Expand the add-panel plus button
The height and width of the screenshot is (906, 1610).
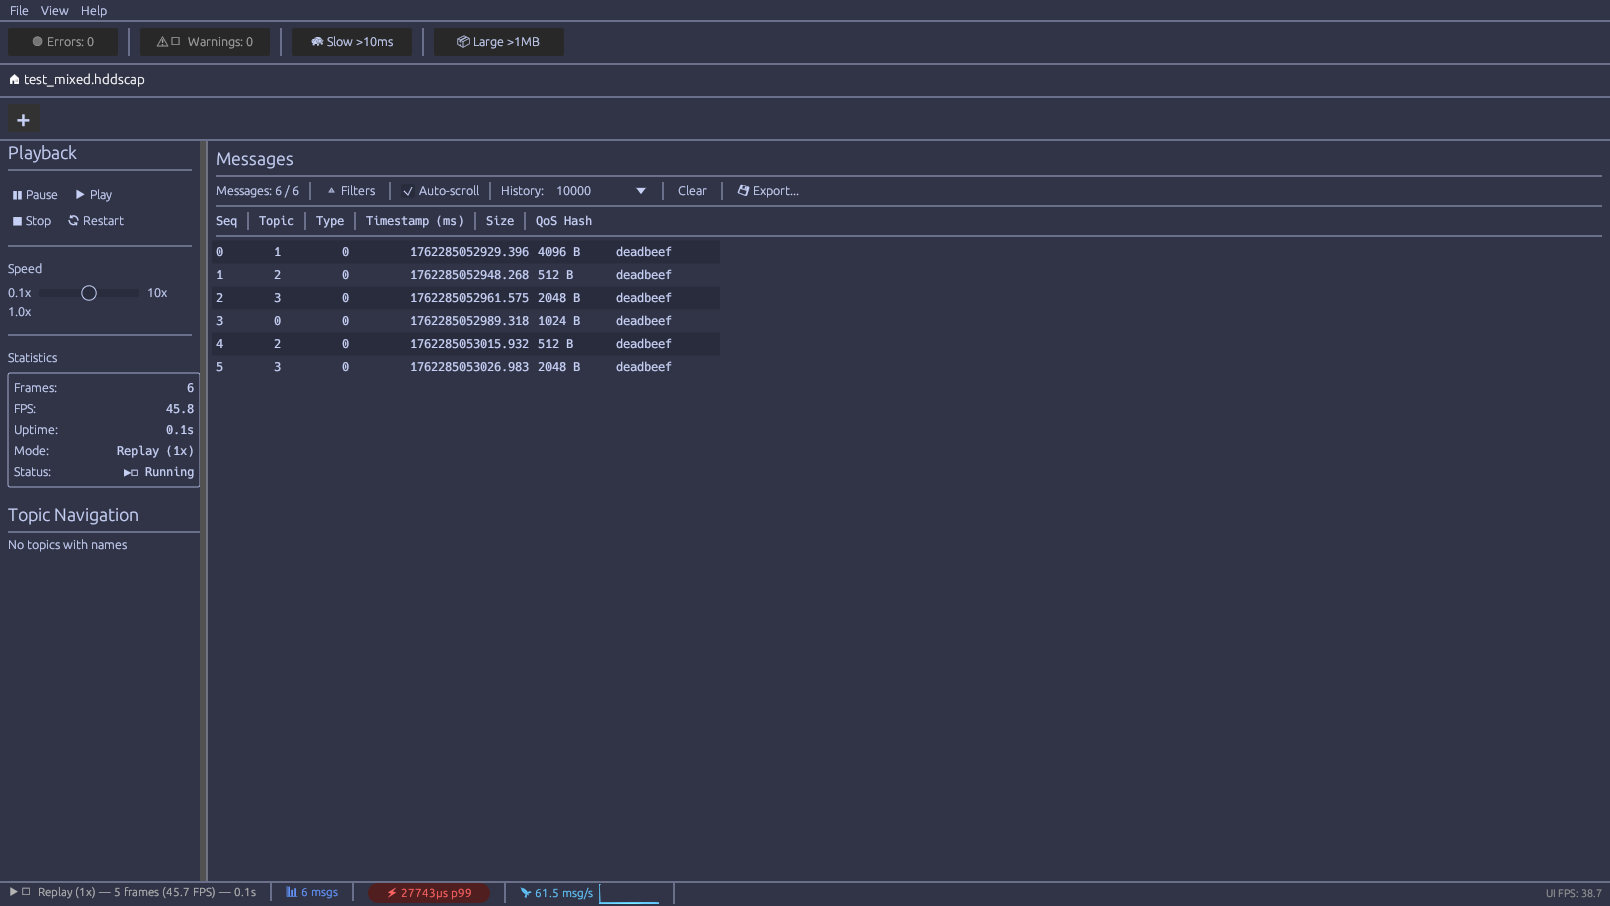(23, 118)
